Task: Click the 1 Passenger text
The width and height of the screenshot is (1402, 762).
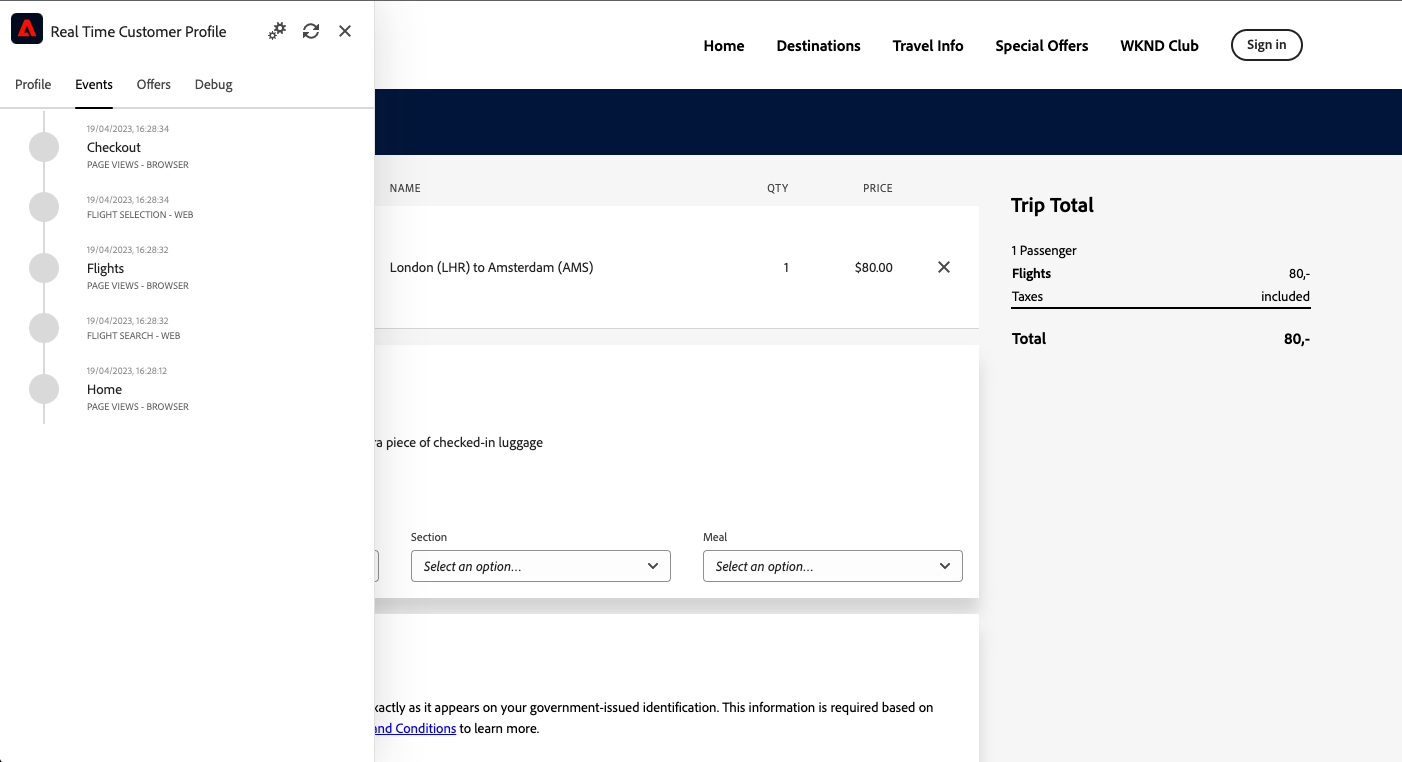Action: coord(1044,250)
